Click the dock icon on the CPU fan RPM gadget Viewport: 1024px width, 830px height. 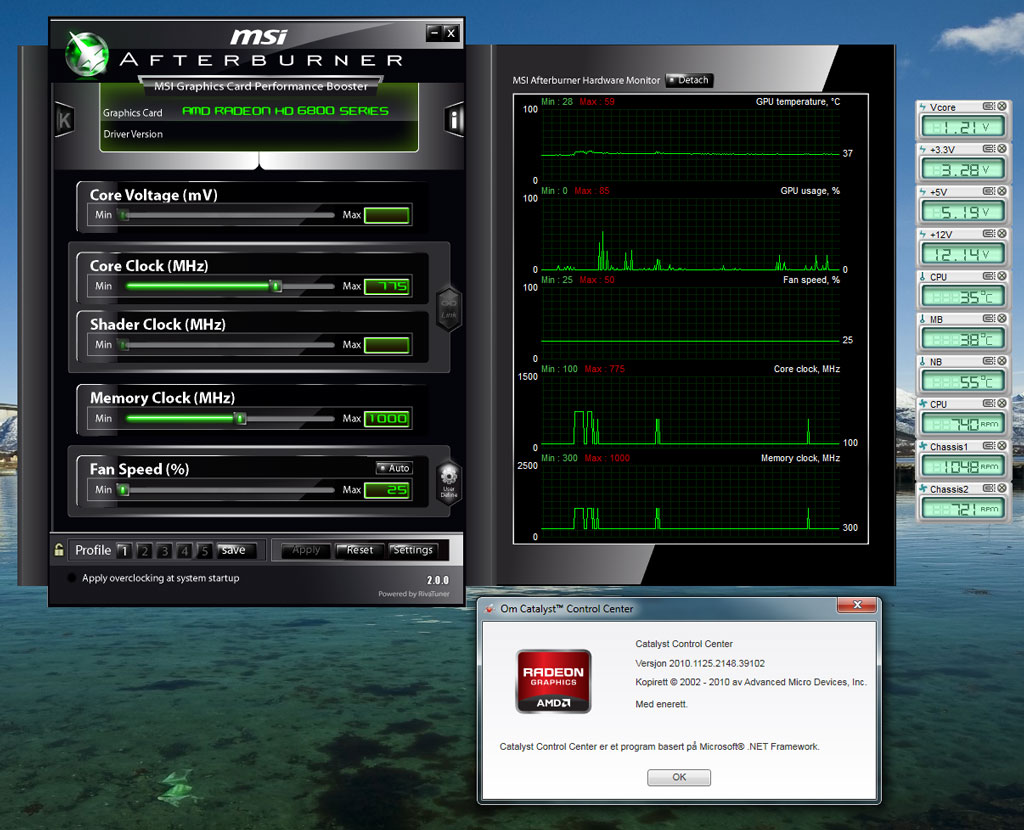pyautogui.click(x=989, y=404)
